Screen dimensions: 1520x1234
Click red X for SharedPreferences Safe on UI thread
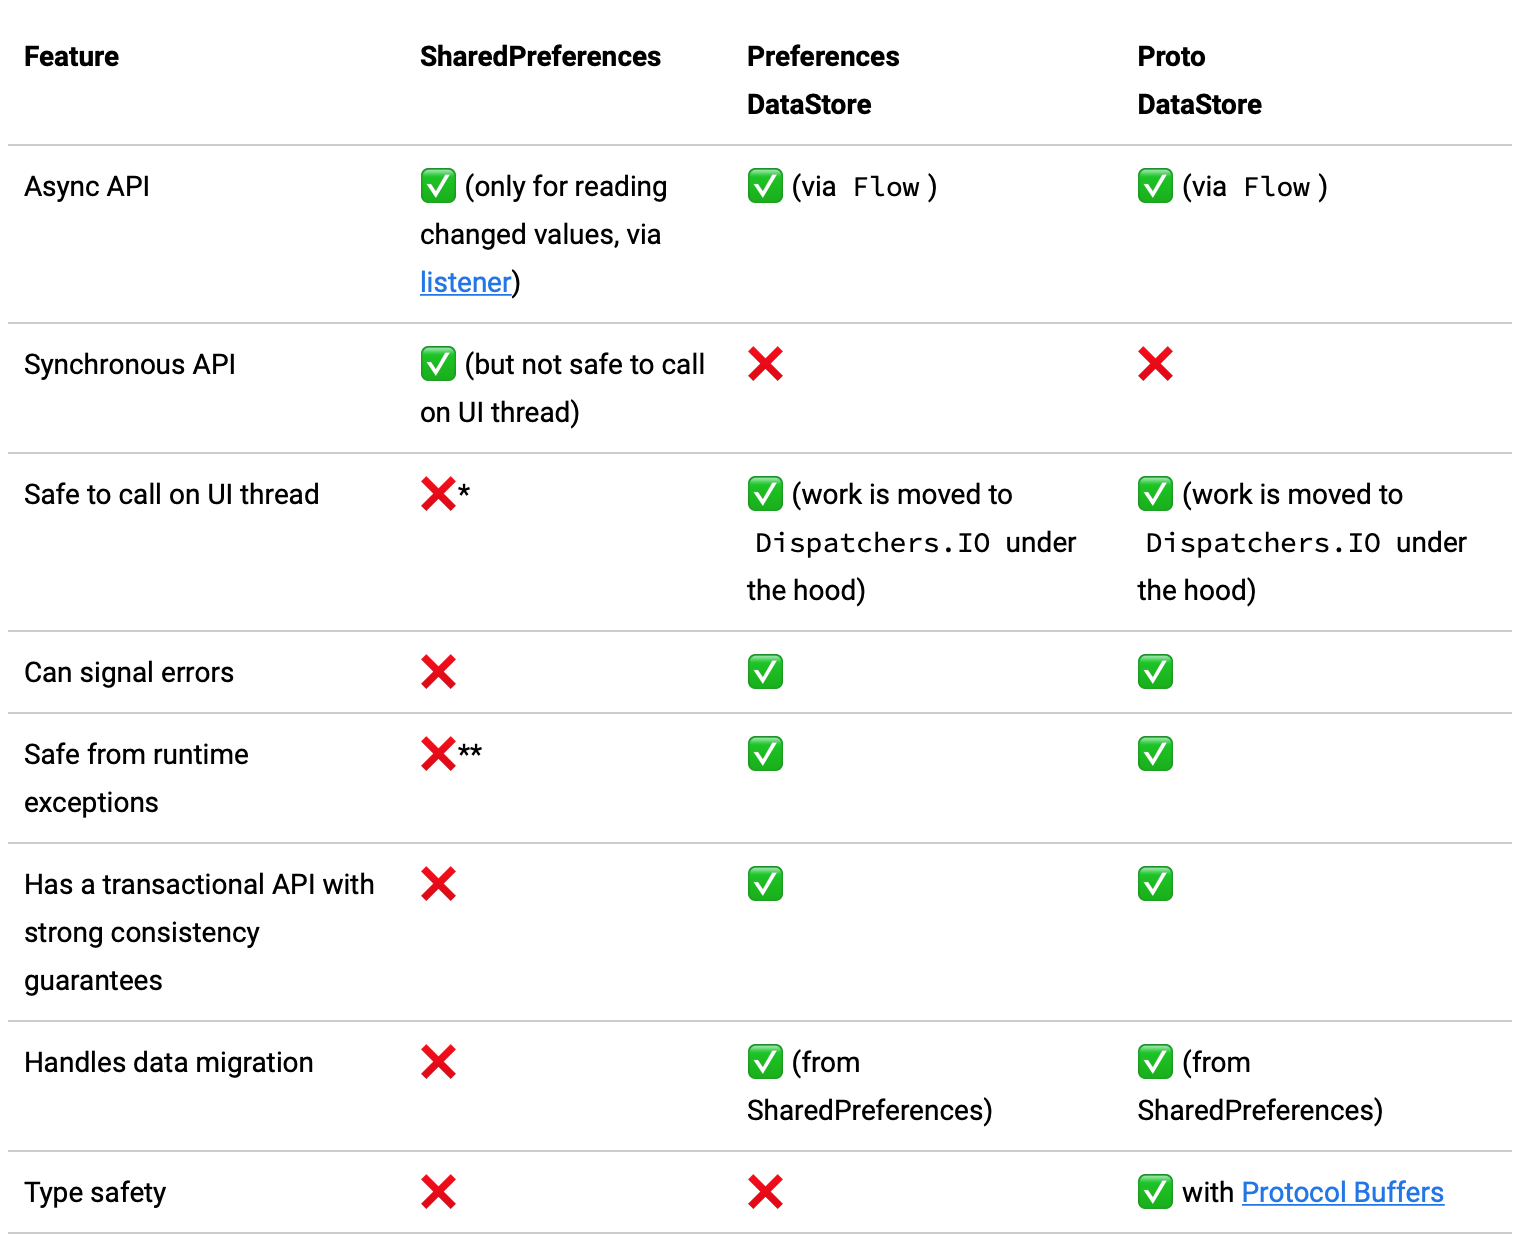[438, 494]
